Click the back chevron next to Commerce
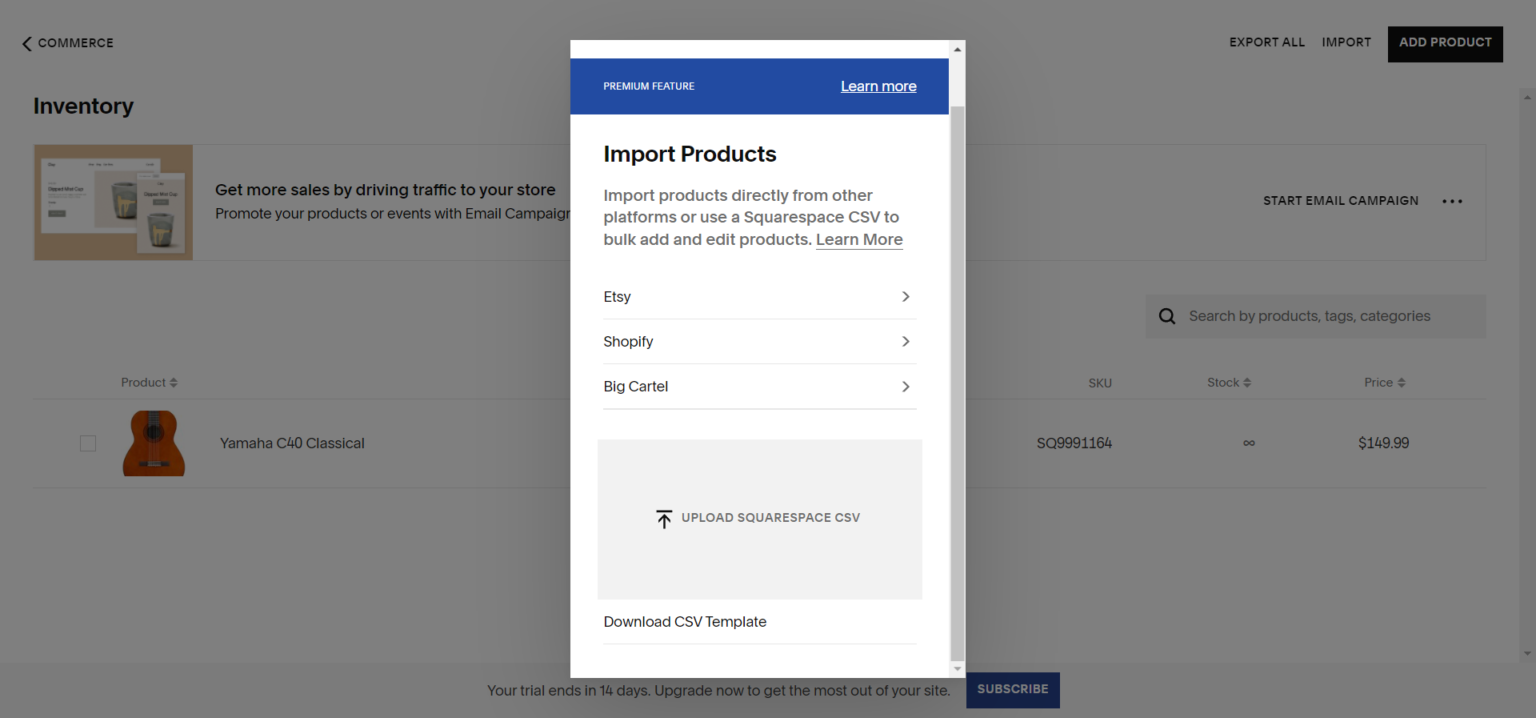Screen dimensions: 1536x718 point(25,43)
